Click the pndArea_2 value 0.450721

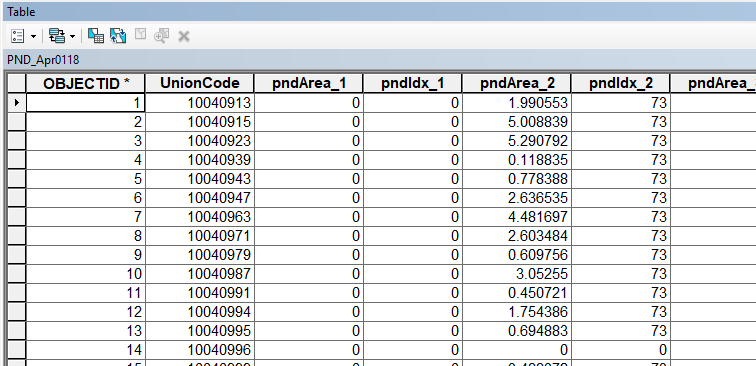pos(517,293)
